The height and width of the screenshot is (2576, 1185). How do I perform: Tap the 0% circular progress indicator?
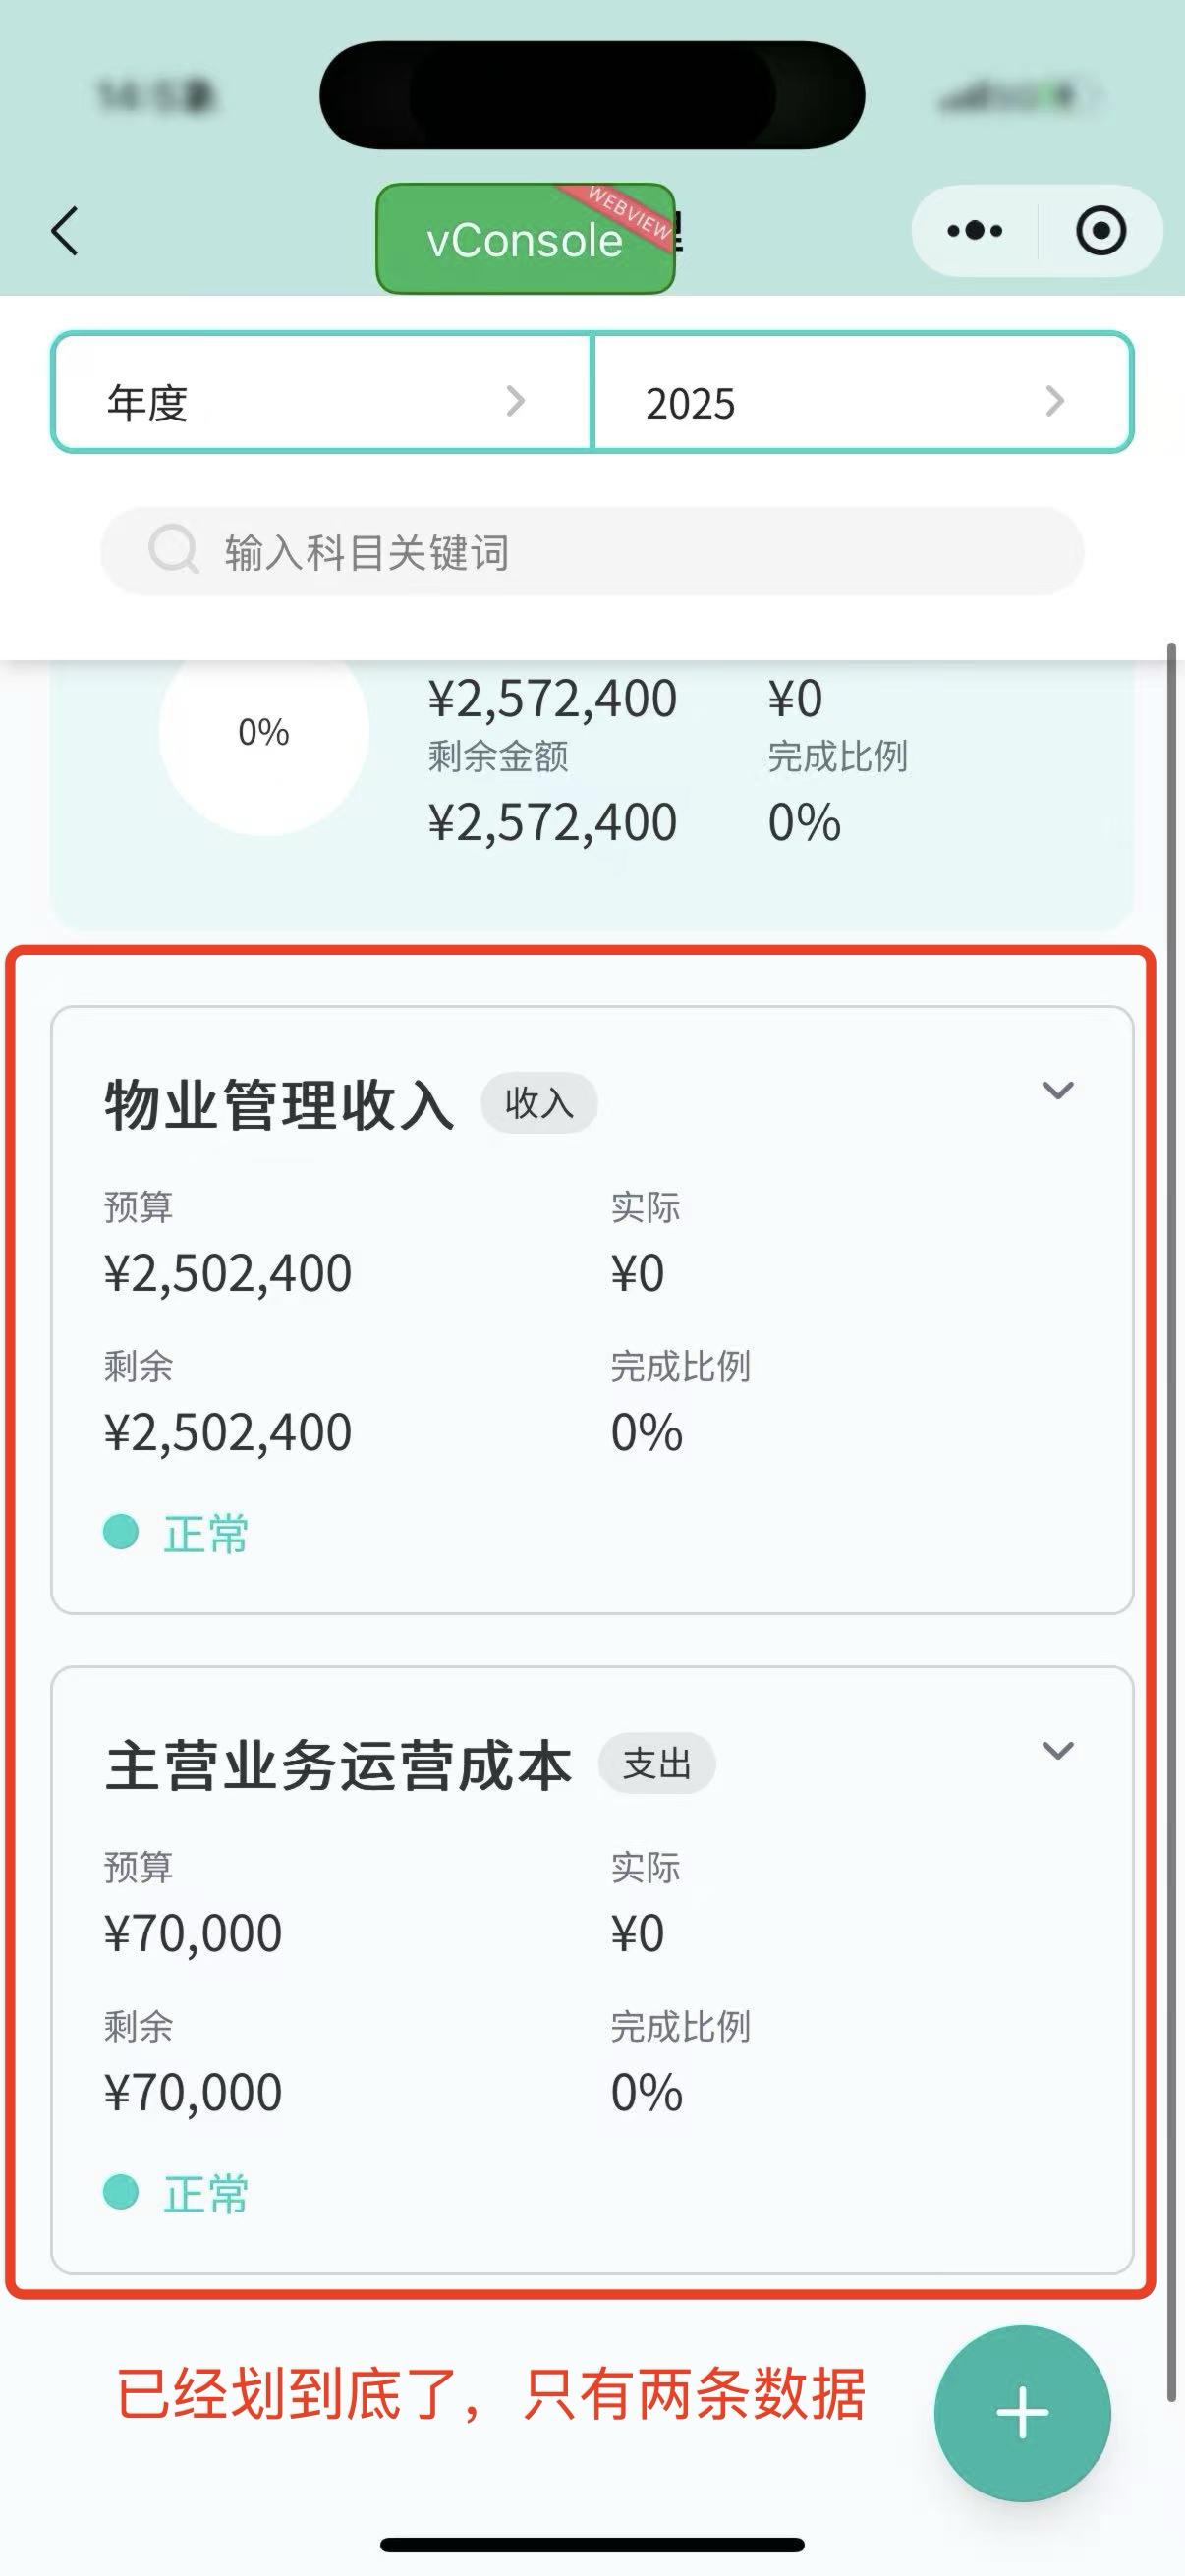coord(264,733)
